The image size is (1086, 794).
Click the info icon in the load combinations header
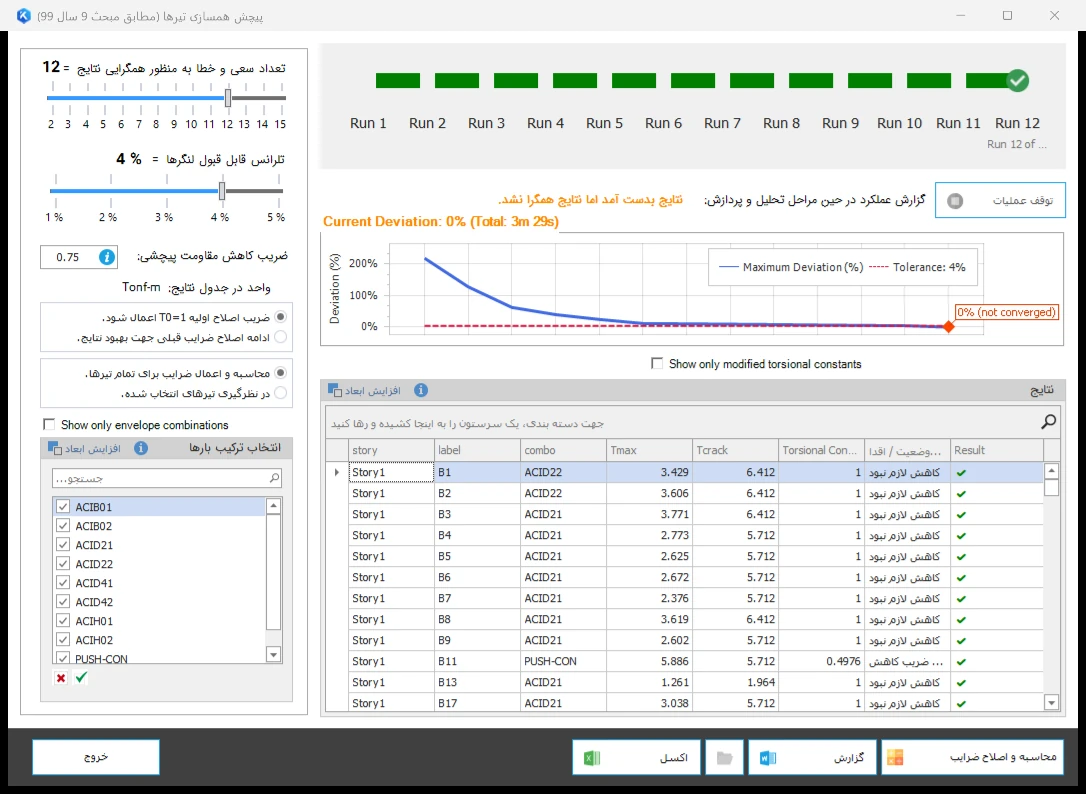click(141, 448)
